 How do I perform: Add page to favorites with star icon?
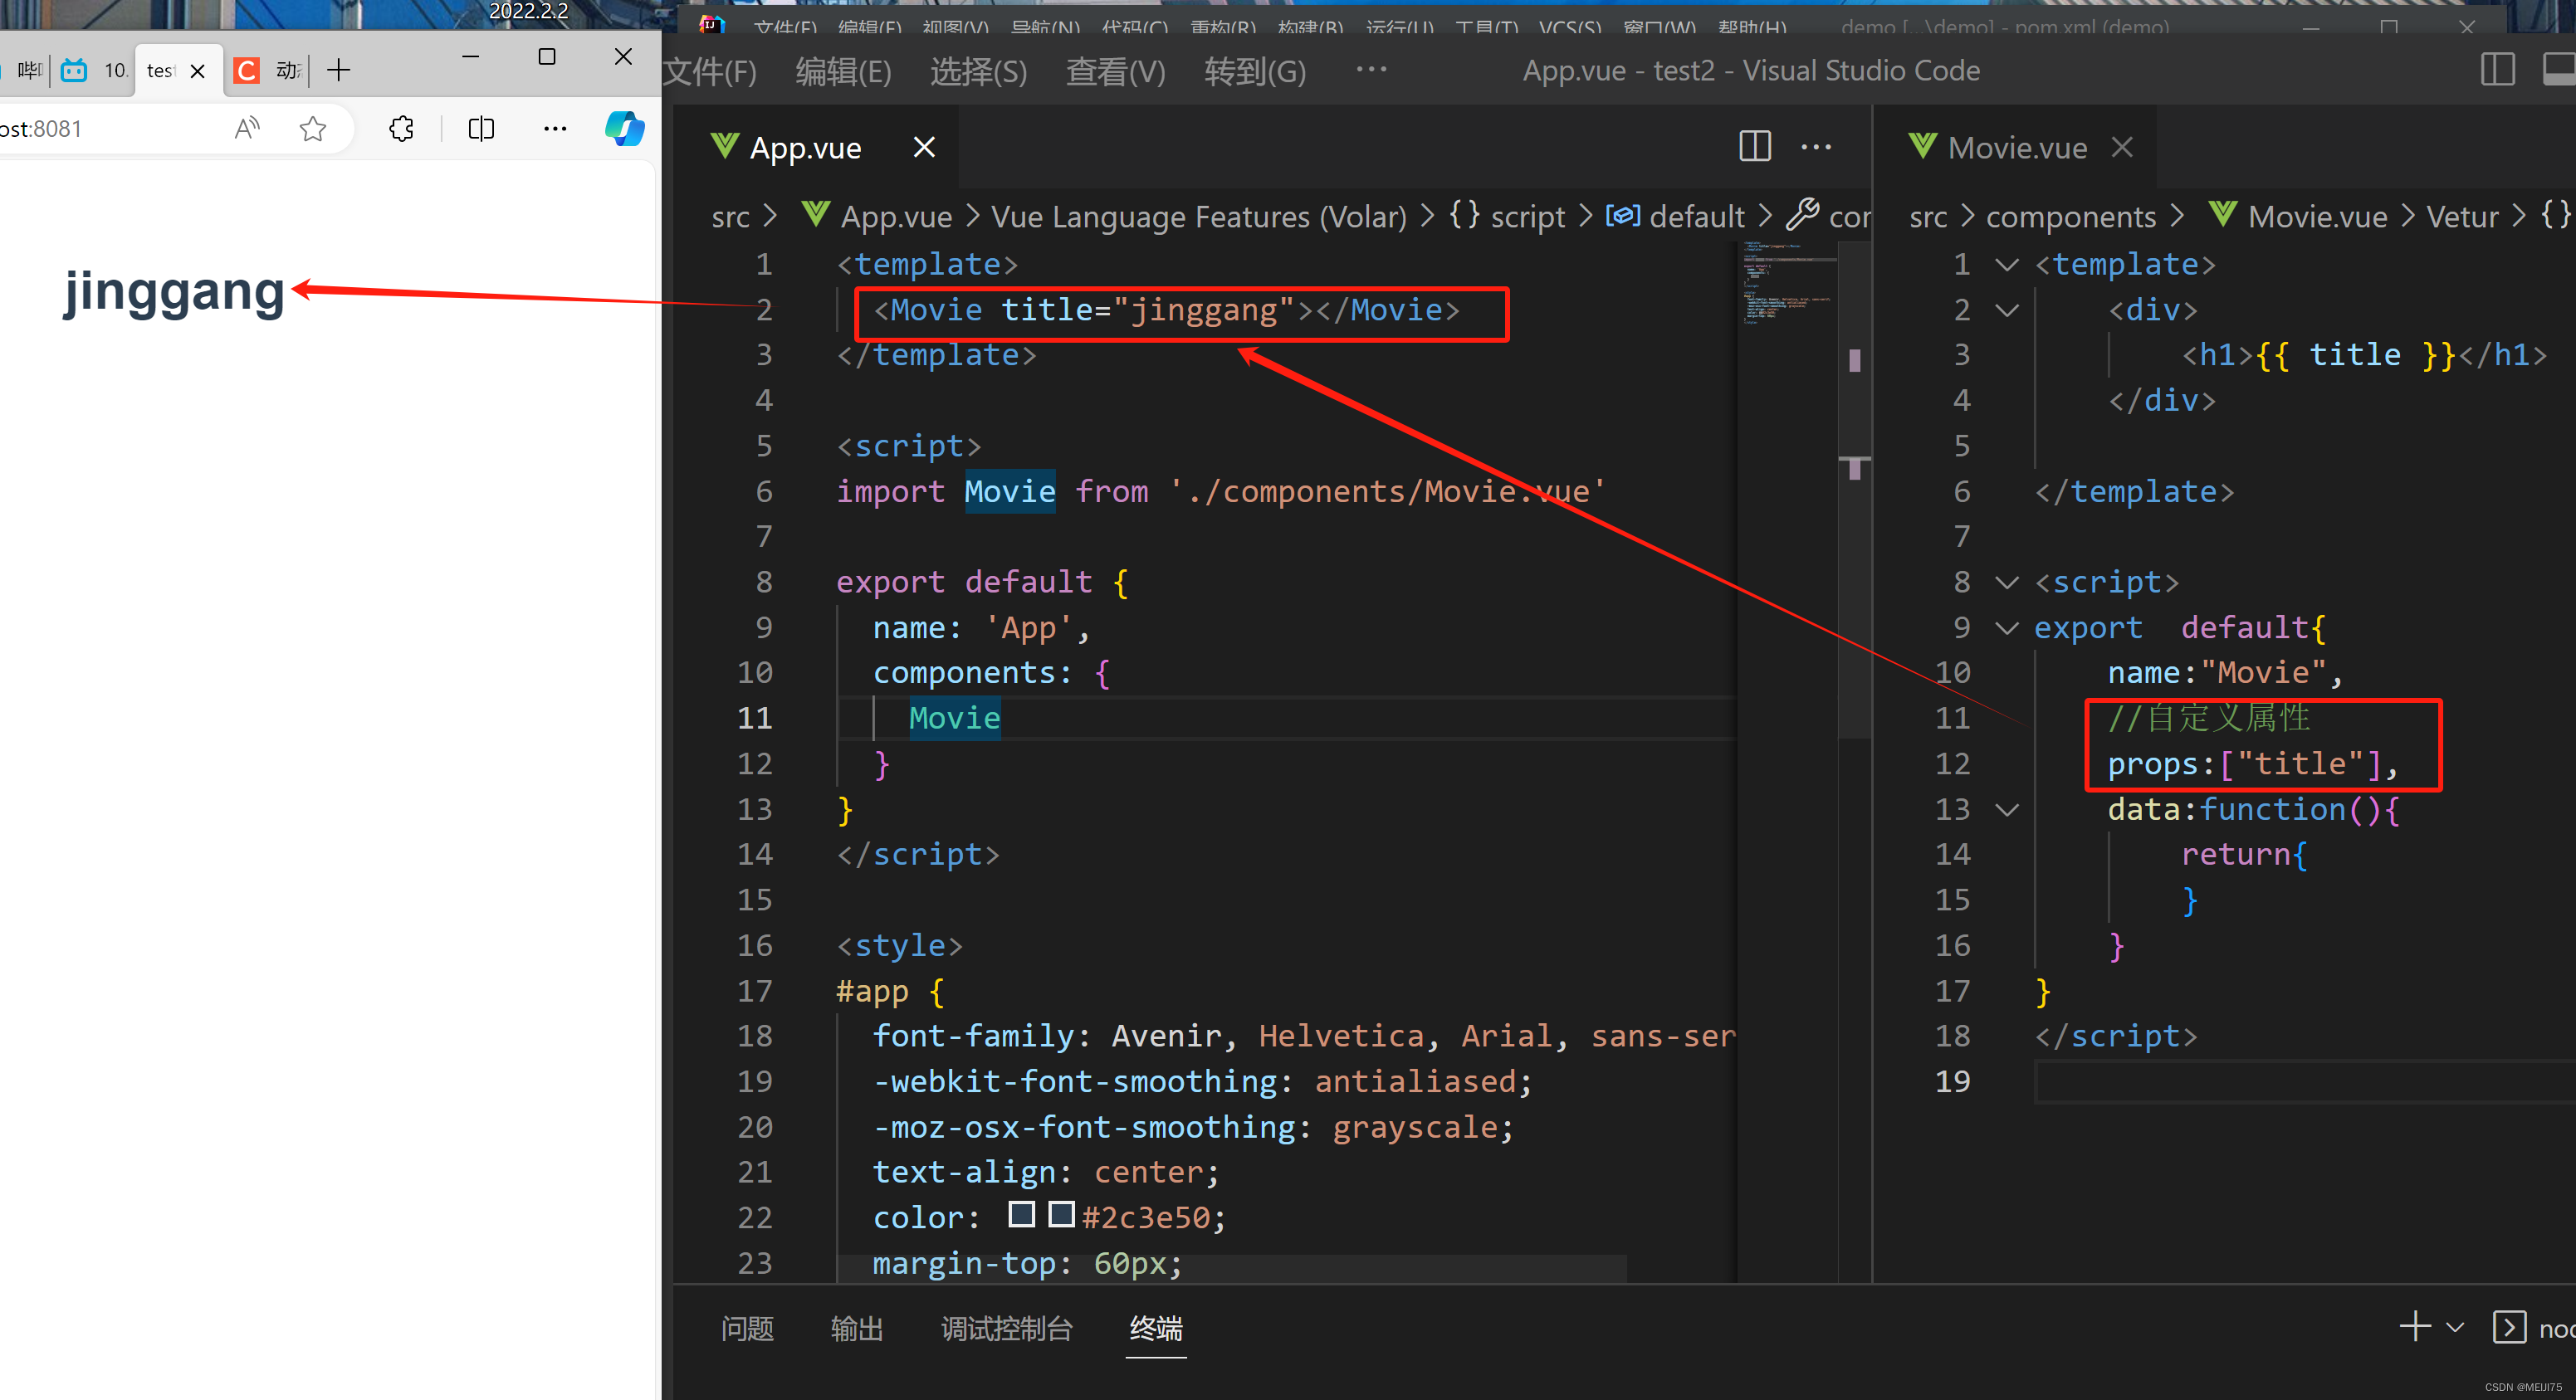[x=313, y=128]
